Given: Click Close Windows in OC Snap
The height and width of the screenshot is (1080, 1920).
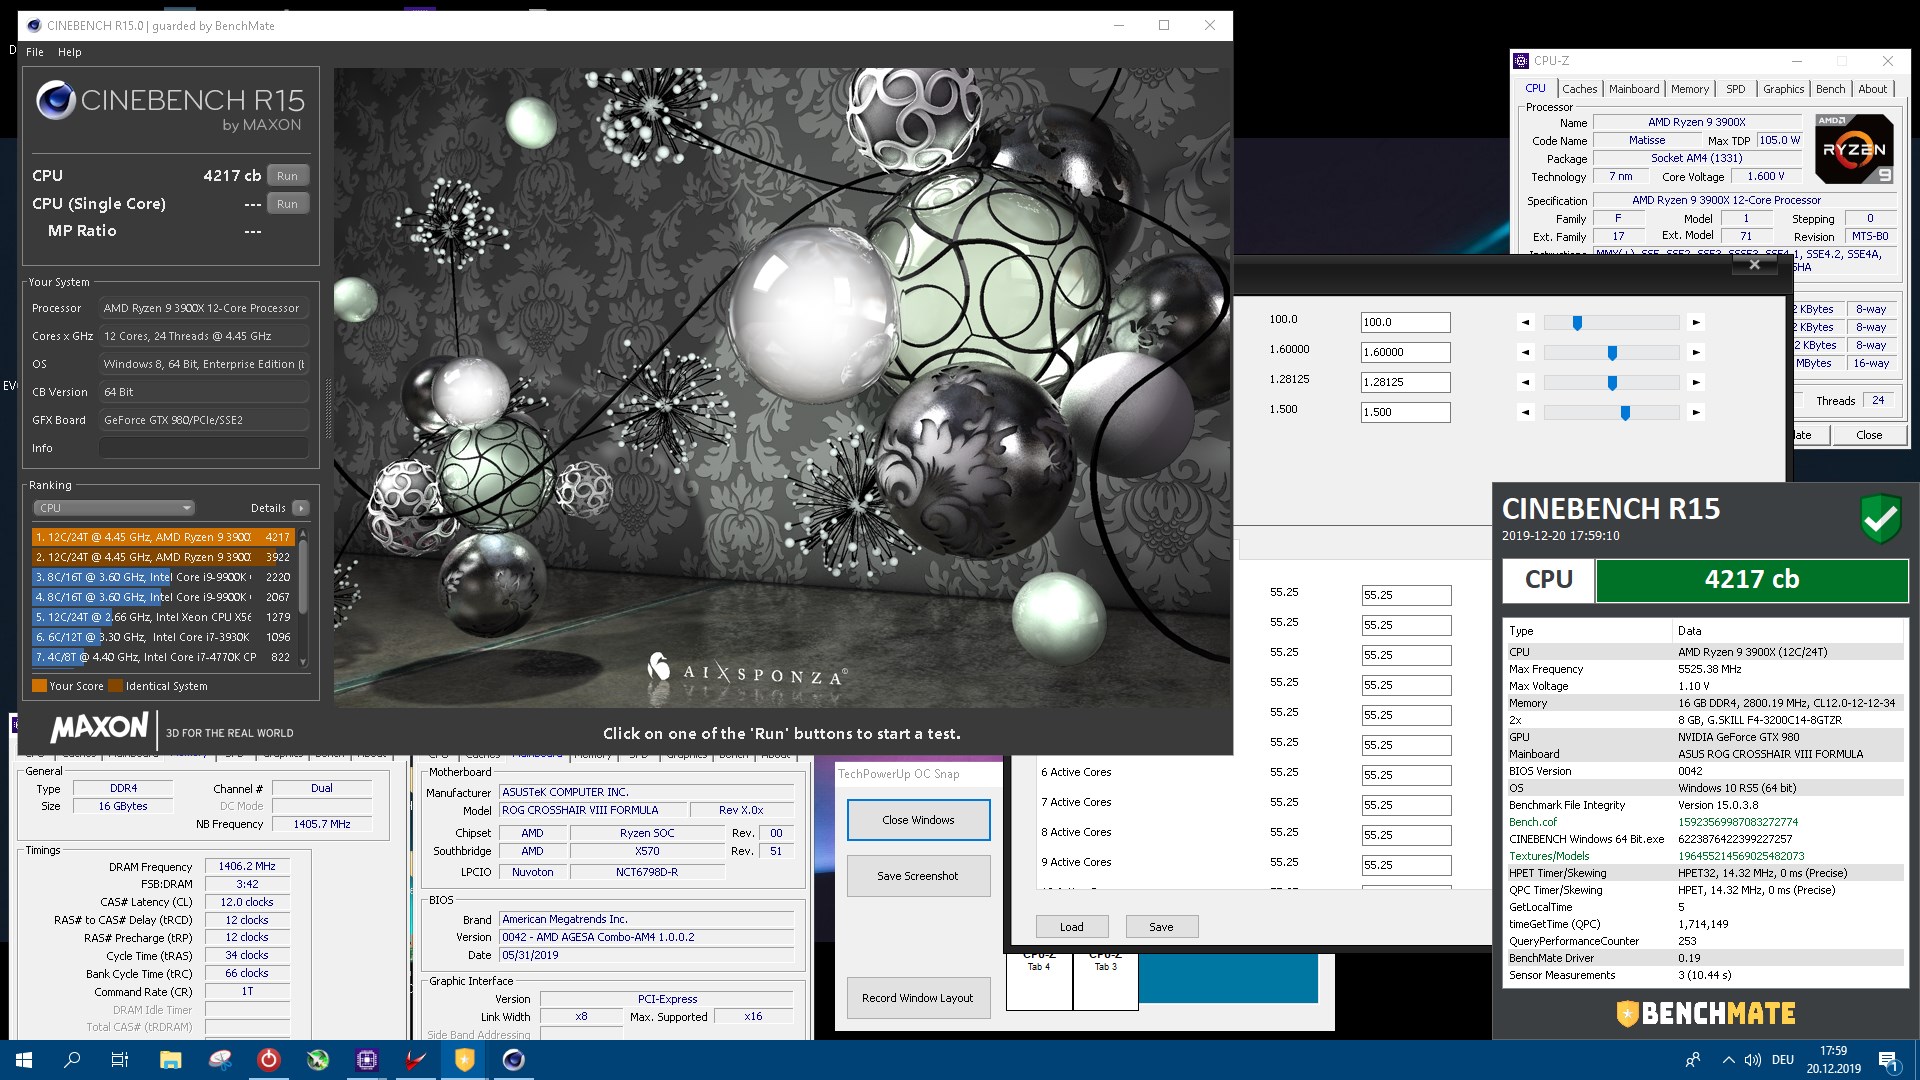Looking at the screenshot, I should tap(918, 820).
